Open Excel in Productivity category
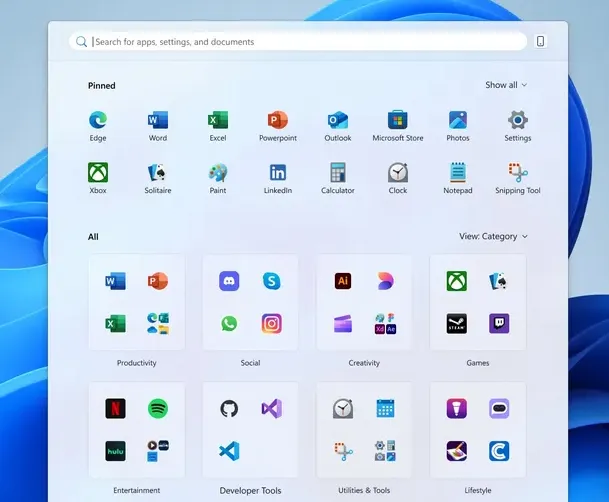 (115, 323)
